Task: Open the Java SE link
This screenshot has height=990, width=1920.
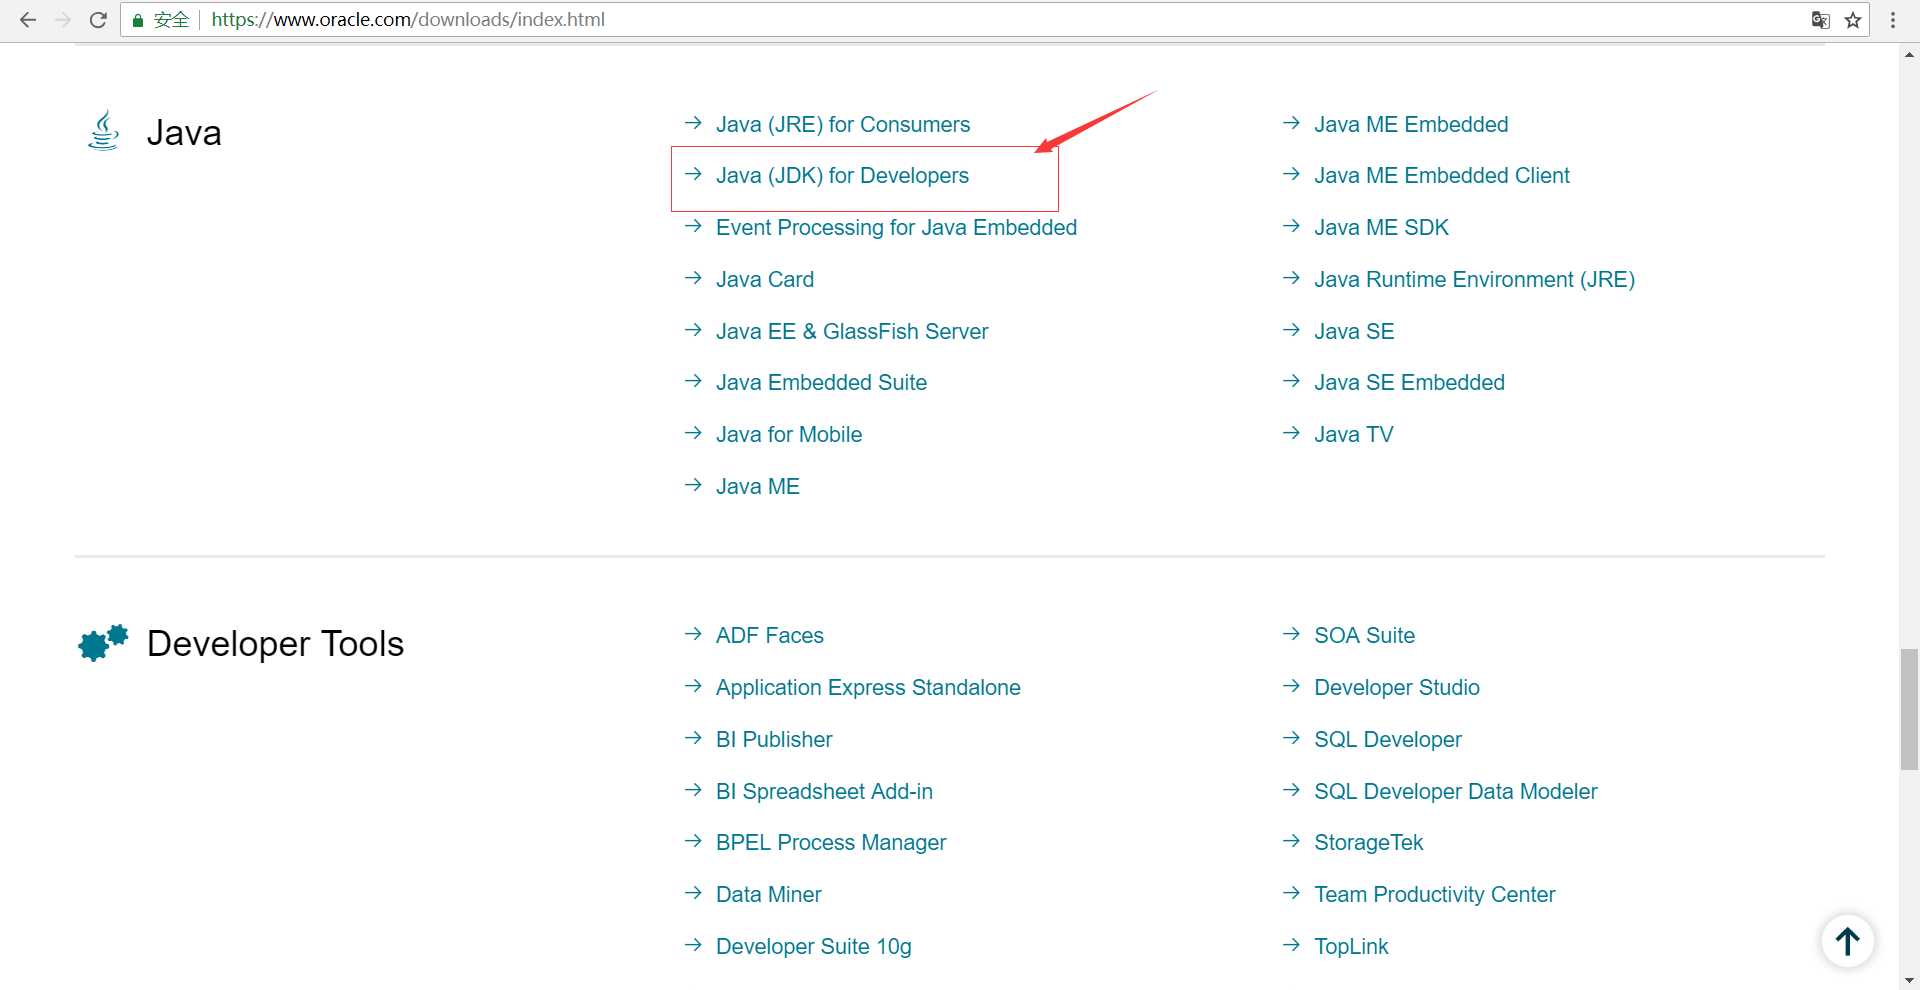Action: [1354, 332]
